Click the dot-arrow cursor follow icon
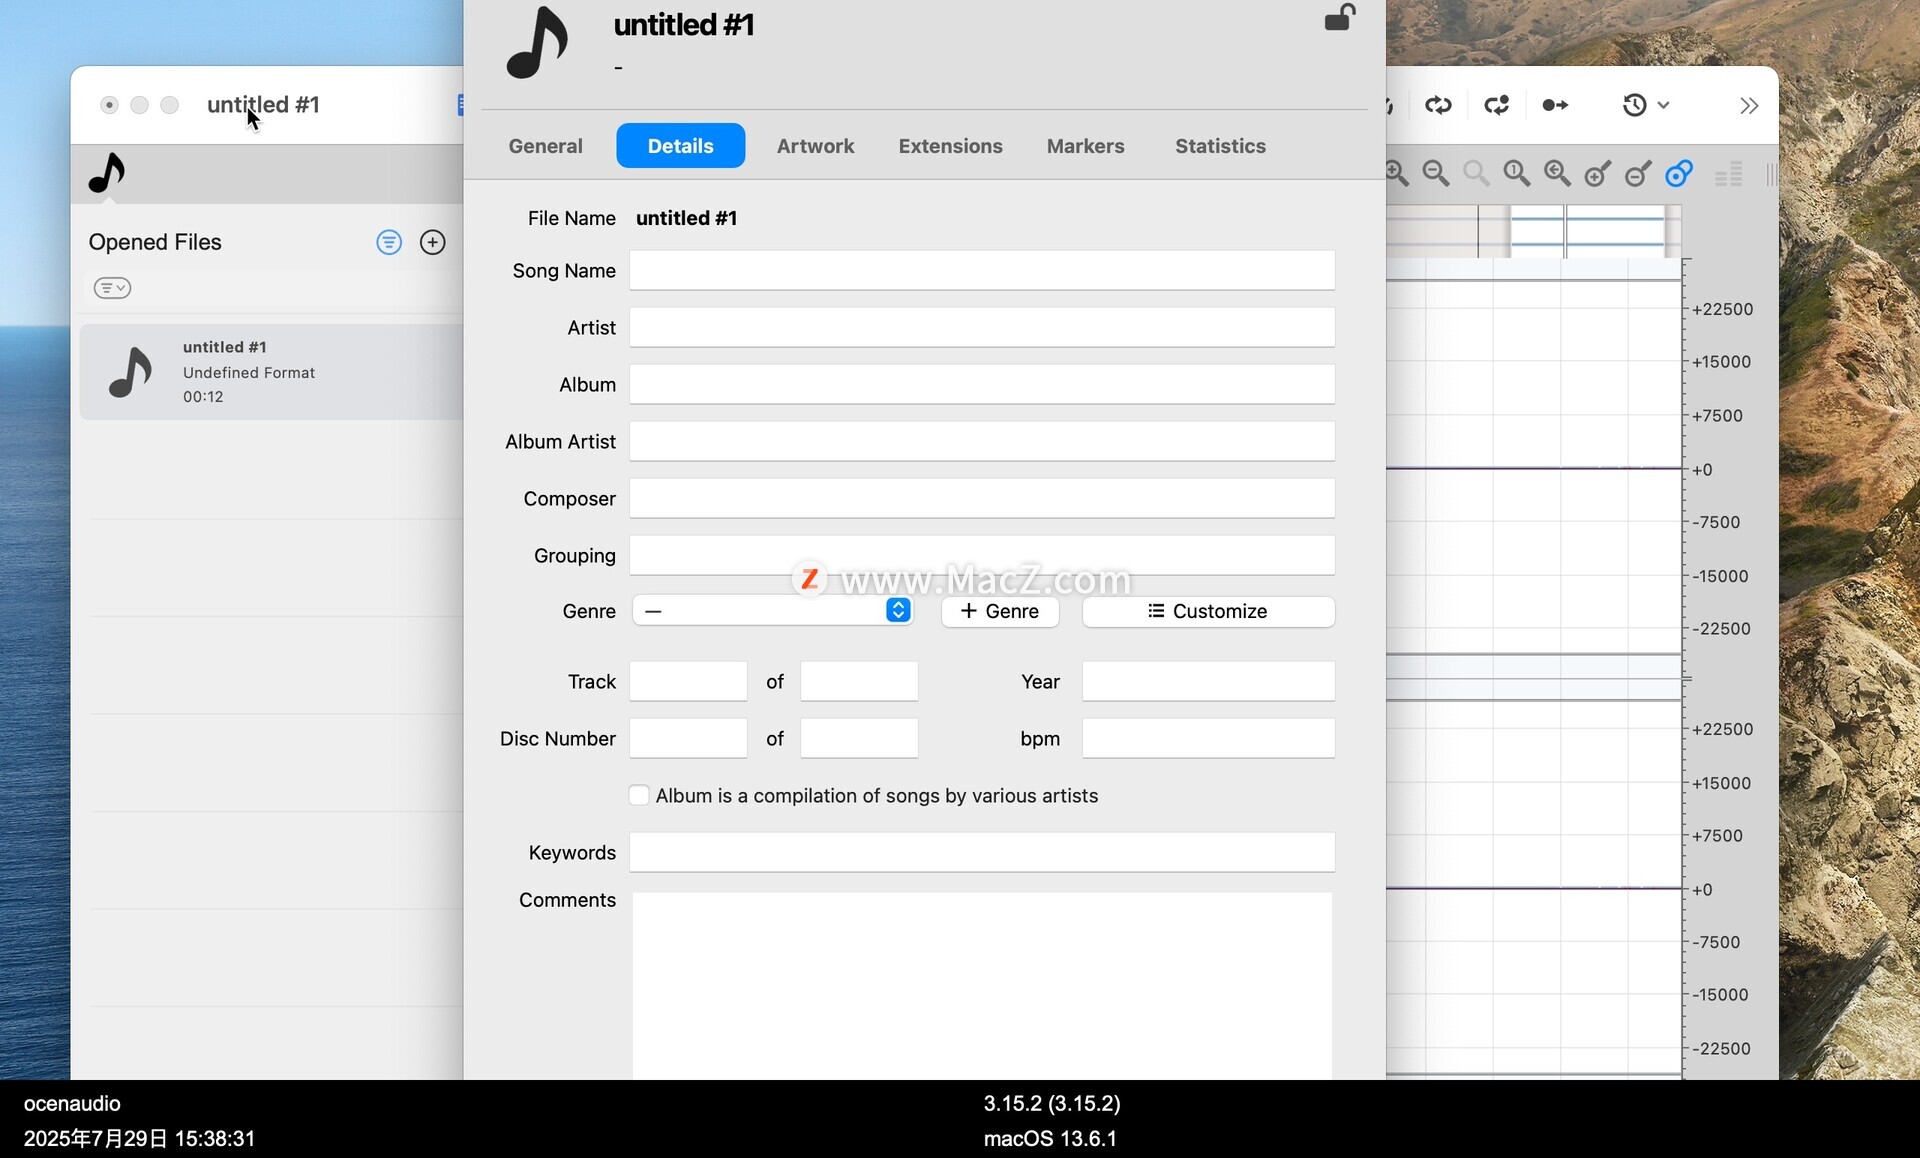 [x=1555, y=105]
